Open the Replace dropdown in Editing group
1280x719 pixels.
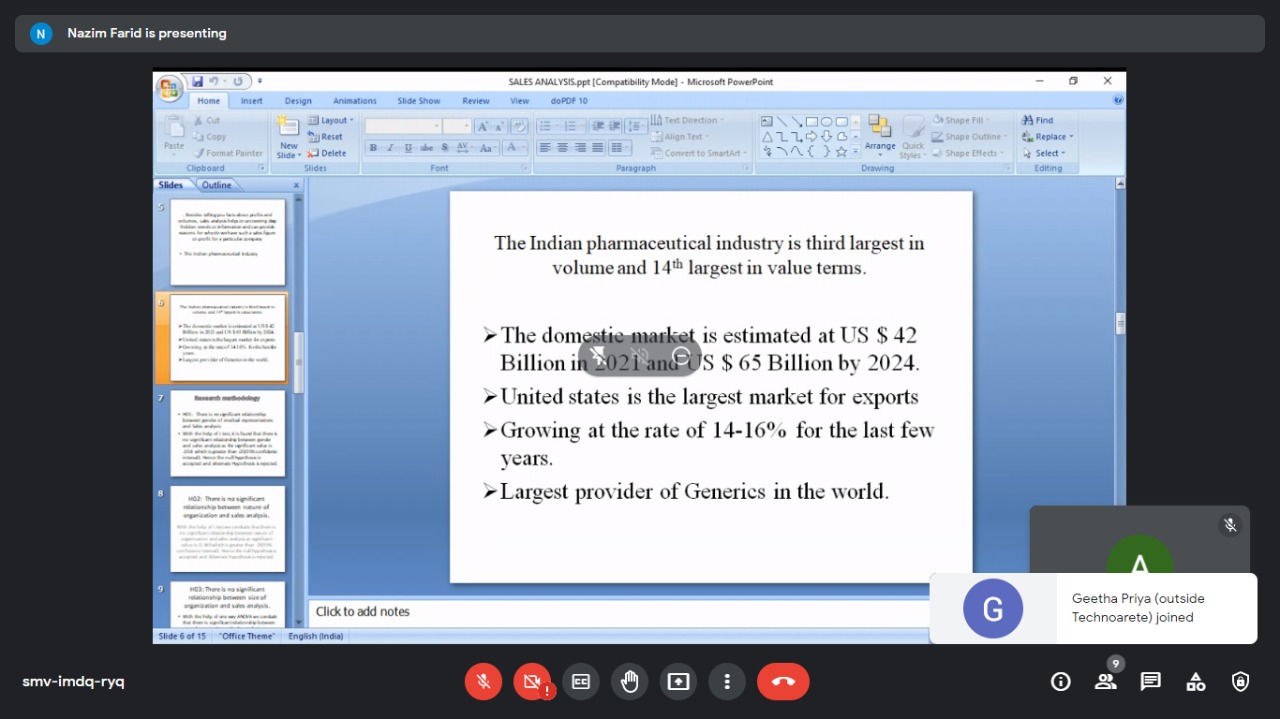tap(1048, 137)
